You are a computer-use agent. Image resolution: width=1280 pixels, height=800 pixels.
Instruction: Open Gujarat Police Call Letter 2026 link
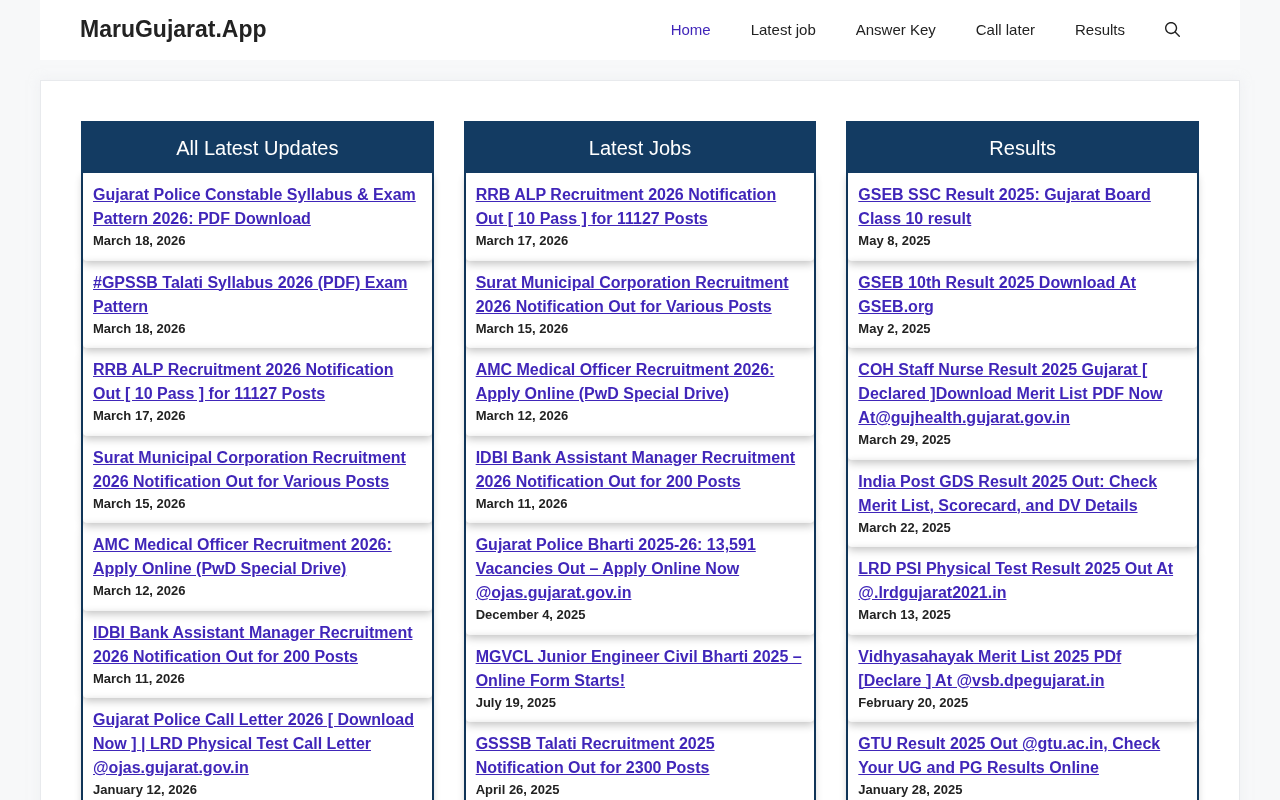(253, 743)
